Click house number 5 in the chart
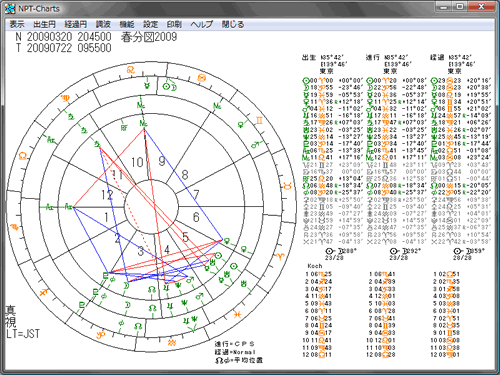 (x=185, y=237)
